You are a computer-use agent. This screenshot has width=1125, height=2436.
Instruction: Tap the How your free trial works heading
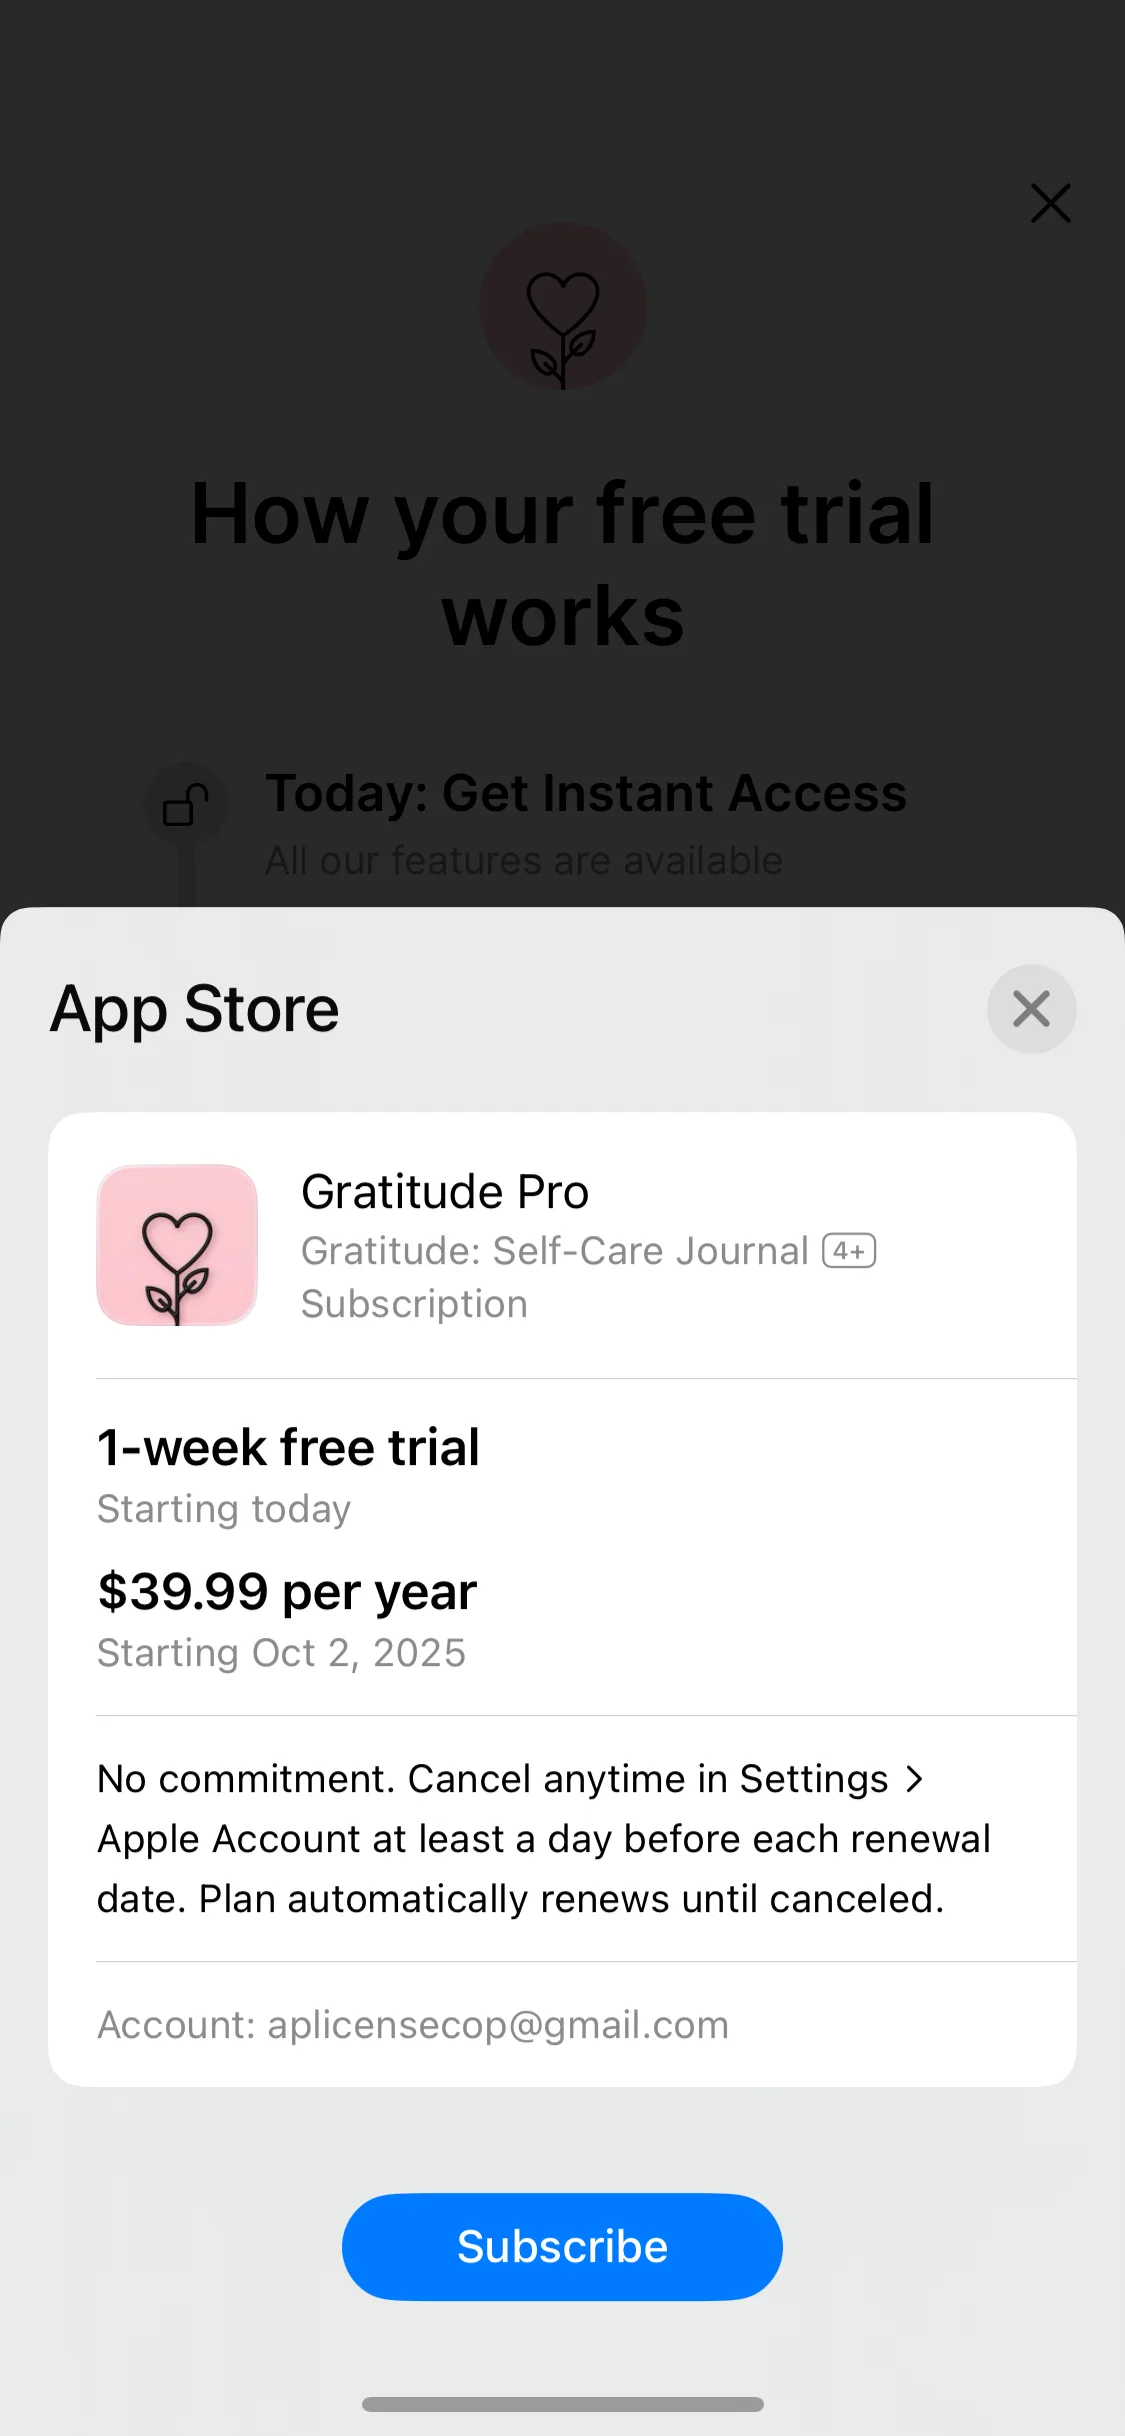pos(563,564)
